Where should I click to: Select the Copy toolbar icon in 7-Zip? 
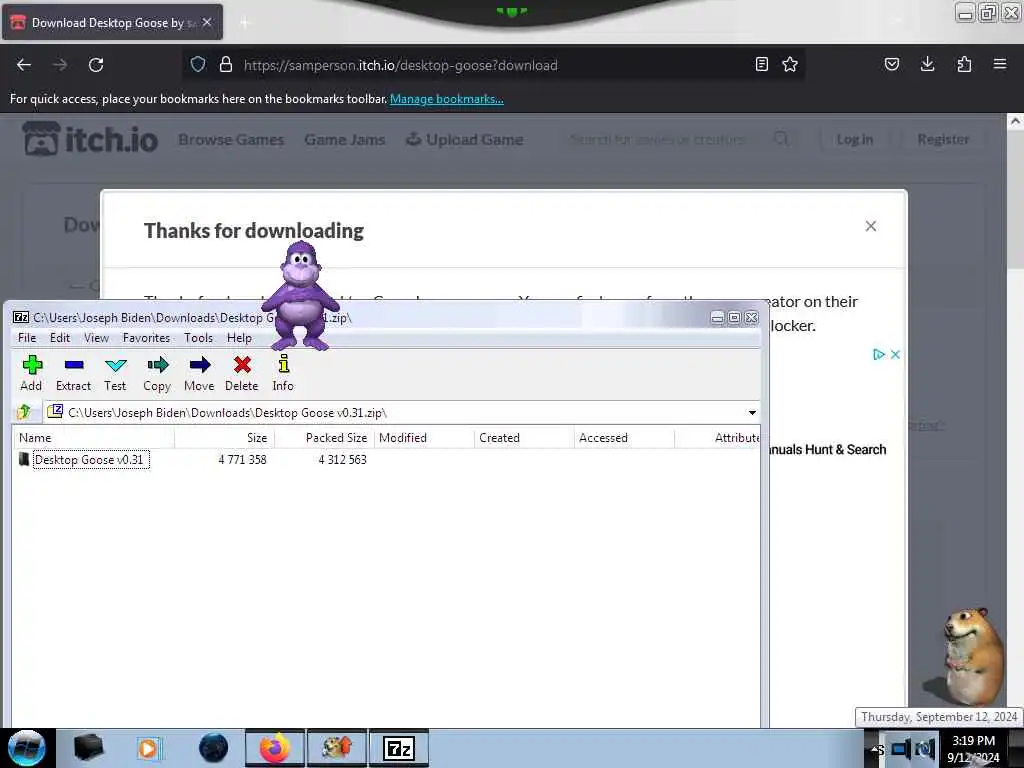click(x=157, y=374)
